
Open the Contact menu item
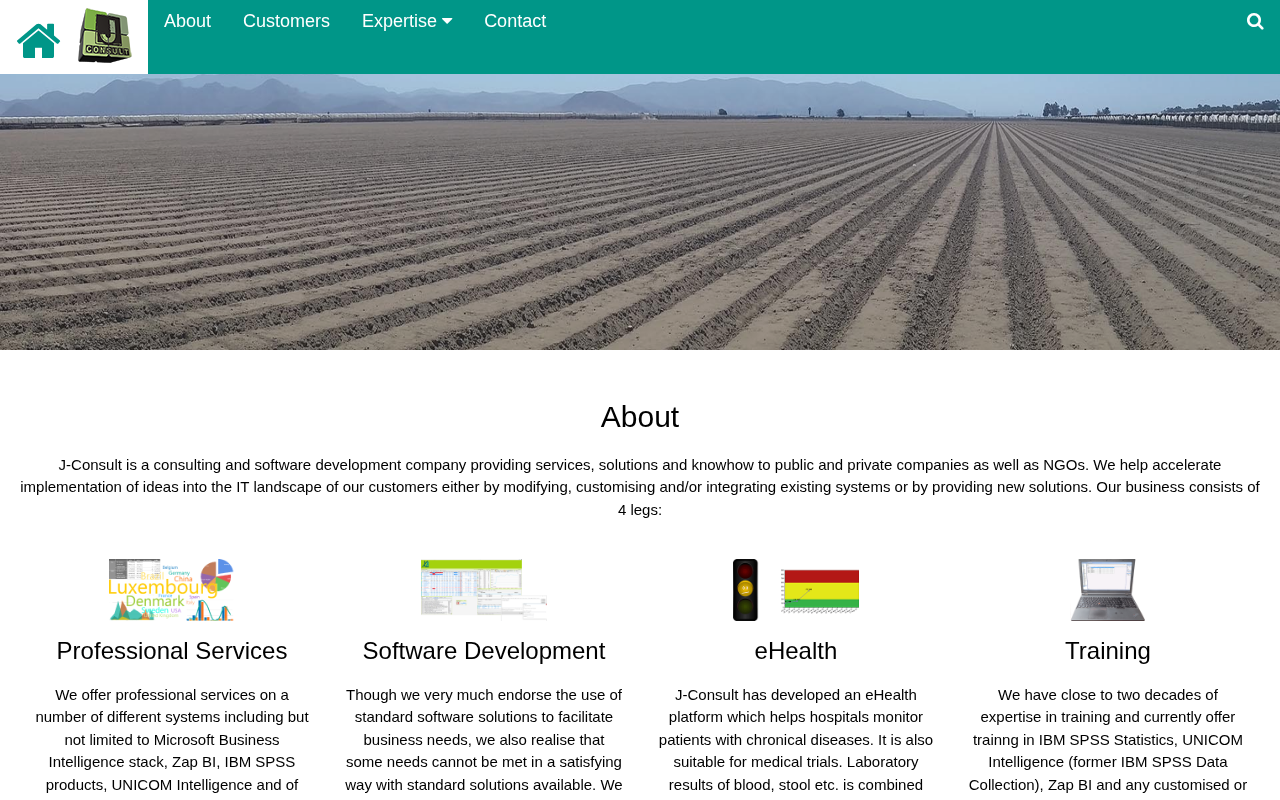coord(515,21)
